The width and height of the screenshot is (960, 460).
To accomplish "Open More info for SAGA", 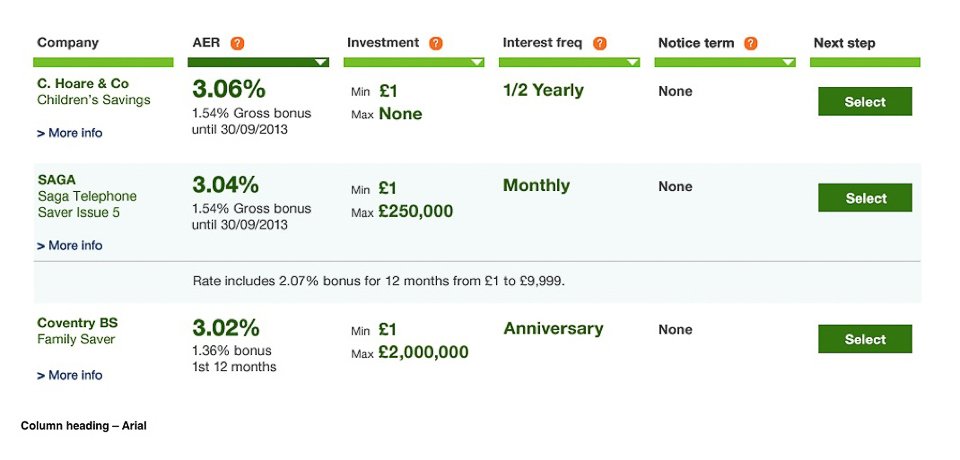I will [70, 245].
